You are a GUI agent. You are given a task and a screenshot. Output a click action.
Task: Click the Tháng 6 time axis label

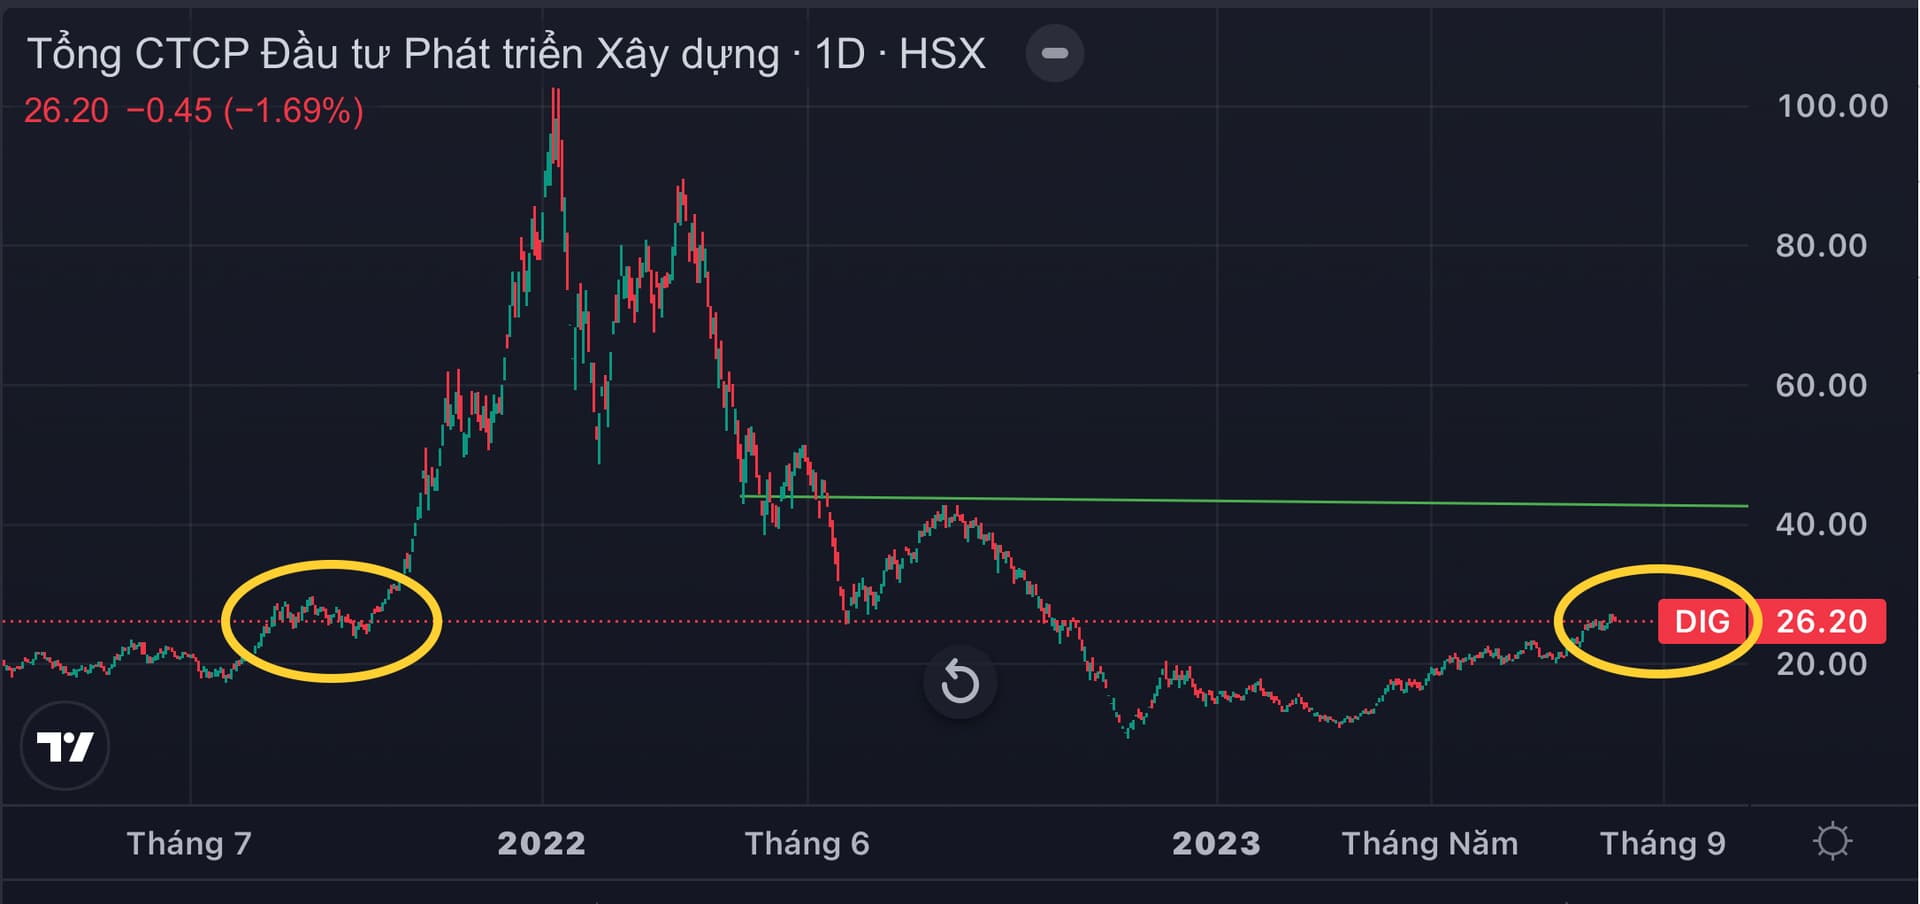pos(807,843)
